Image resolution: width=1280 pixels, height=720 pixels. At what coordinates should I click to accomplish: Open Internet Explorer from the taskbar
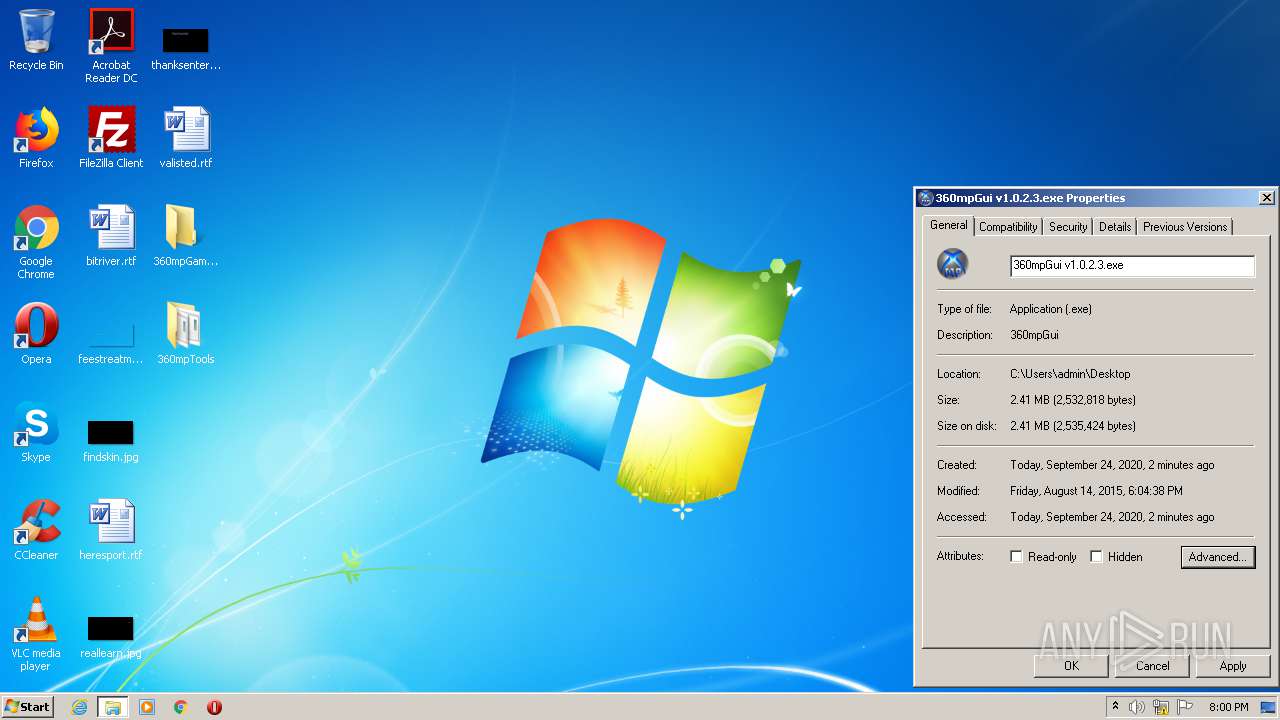click(x=79, y=707)
